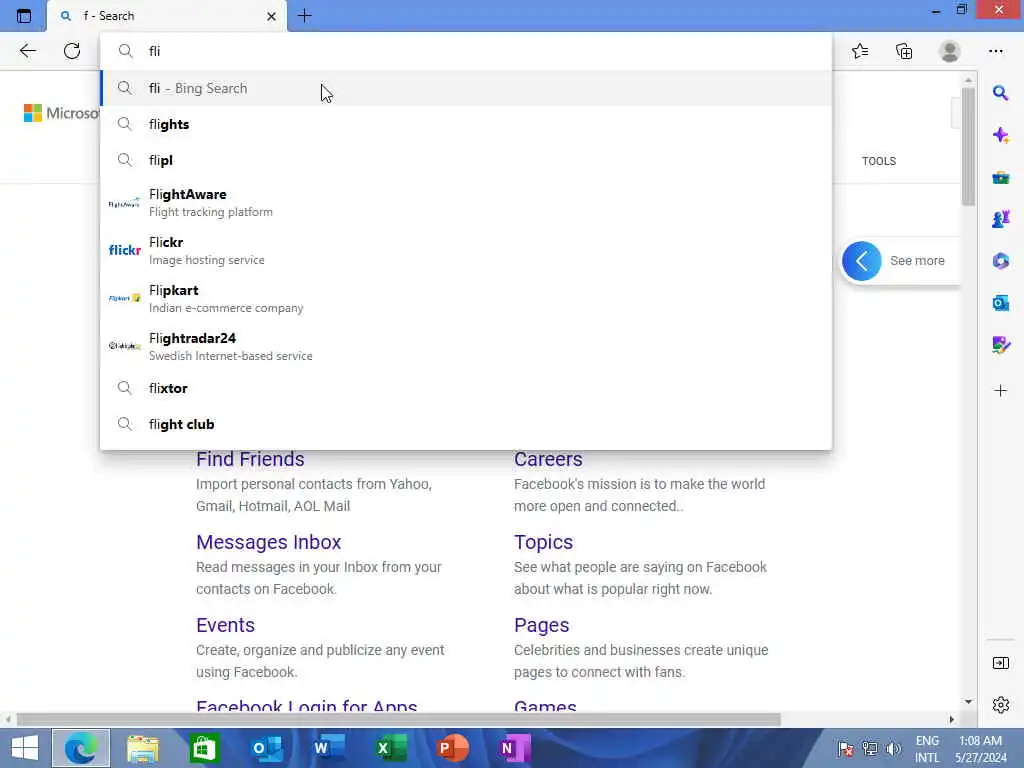Open Excel from the taskbar
Image resolution: width=1024 pixels, height=768 pixels.
[x=391, y=748]
